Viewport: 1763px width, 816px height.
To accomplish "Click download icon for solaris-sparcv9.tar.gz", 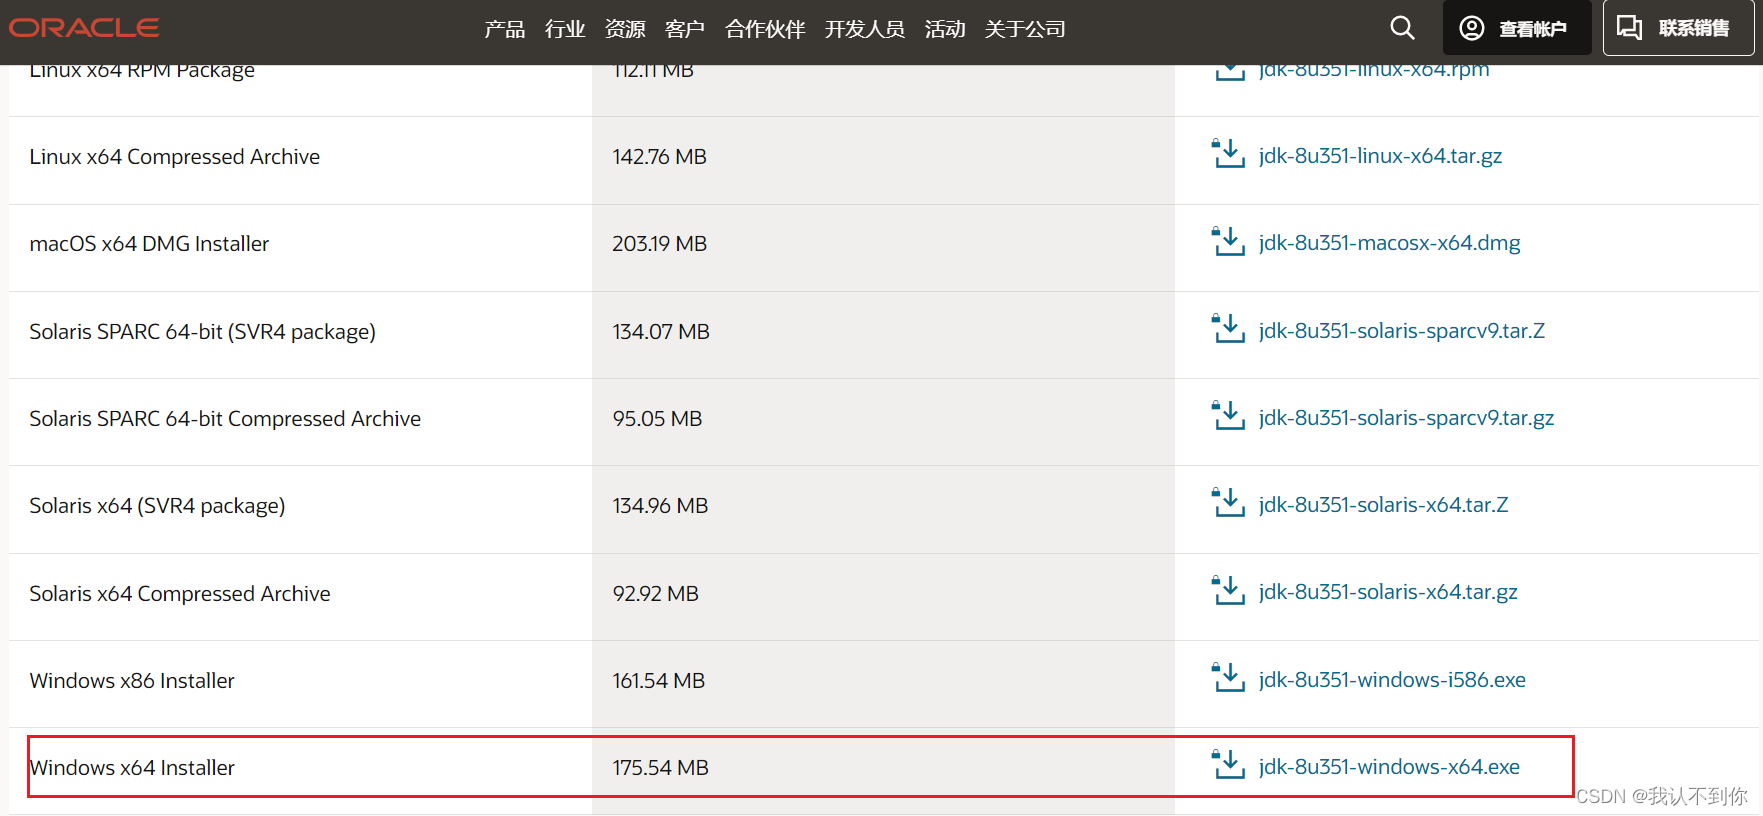I will pyautogui.click(x=1228, y=416).
